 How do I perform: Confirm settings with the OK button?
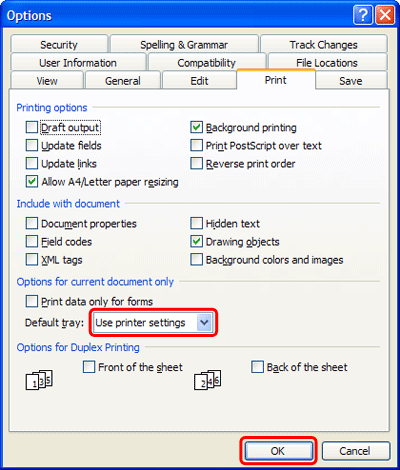(278, 451)
